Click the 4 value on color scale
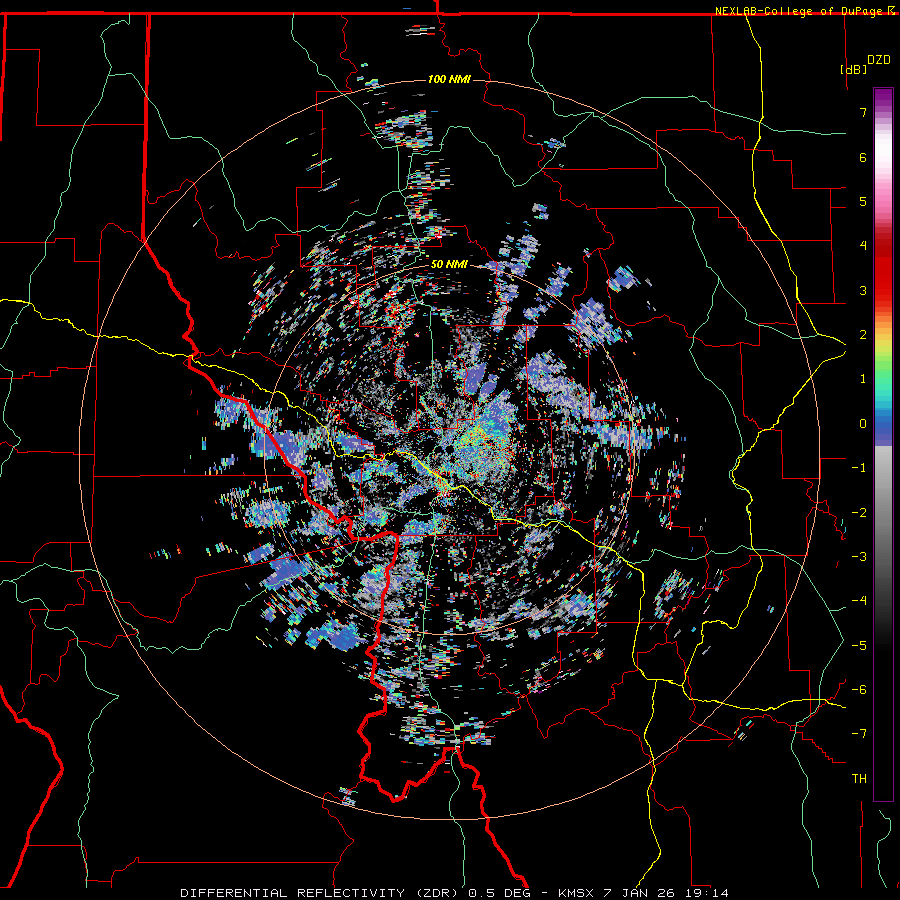Image resolution: width=900 pixels, height=900 pixels. click(x=863, y=246)
